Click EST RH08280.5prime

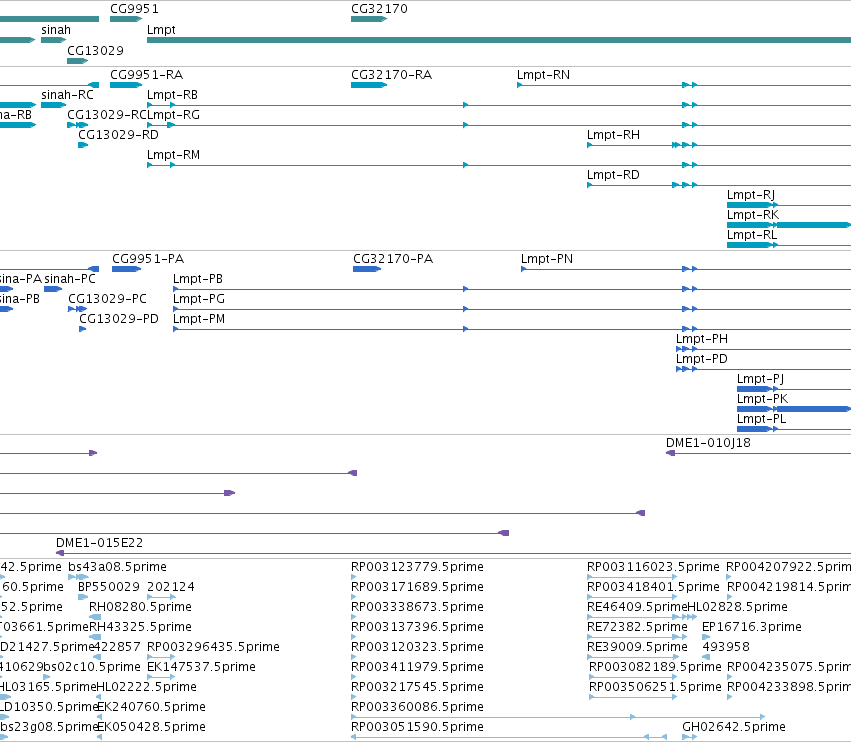point(95,617)
